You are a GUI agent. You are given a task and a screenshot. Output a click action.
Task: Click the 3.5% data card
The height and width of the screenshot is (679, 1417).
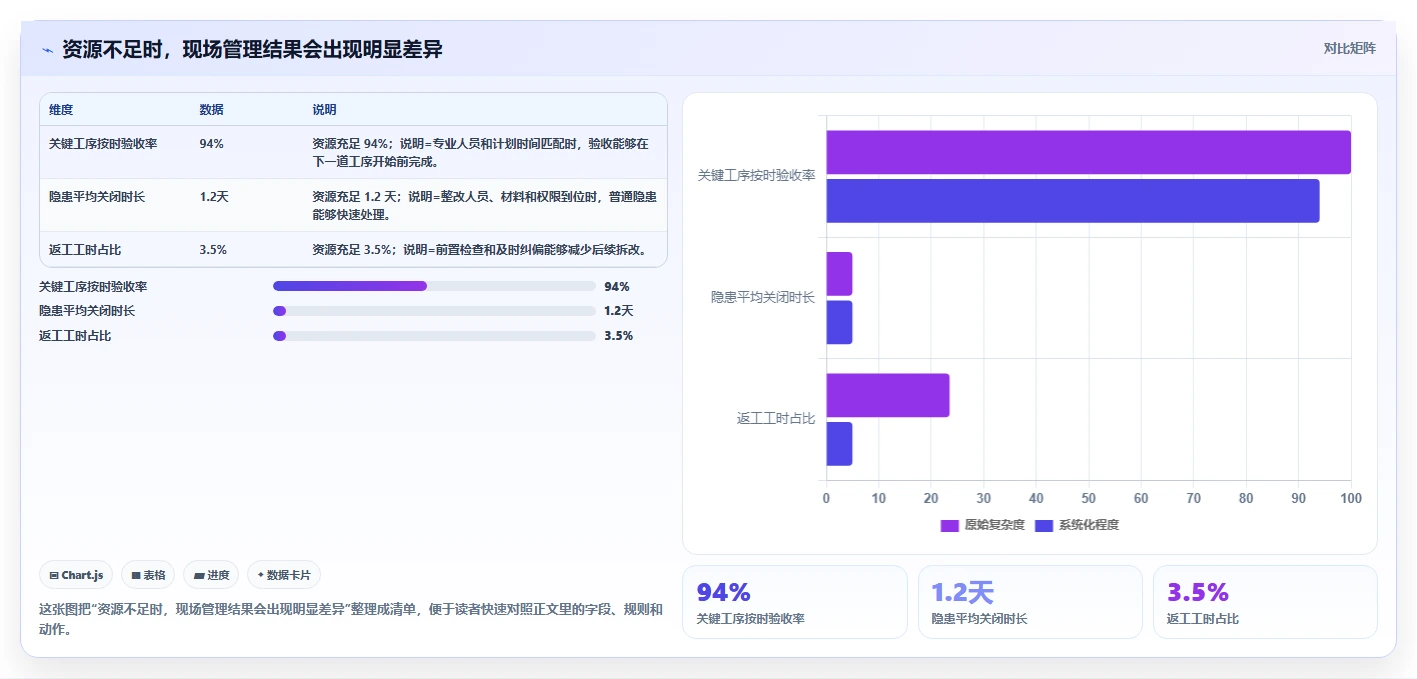coord(1265,602)
